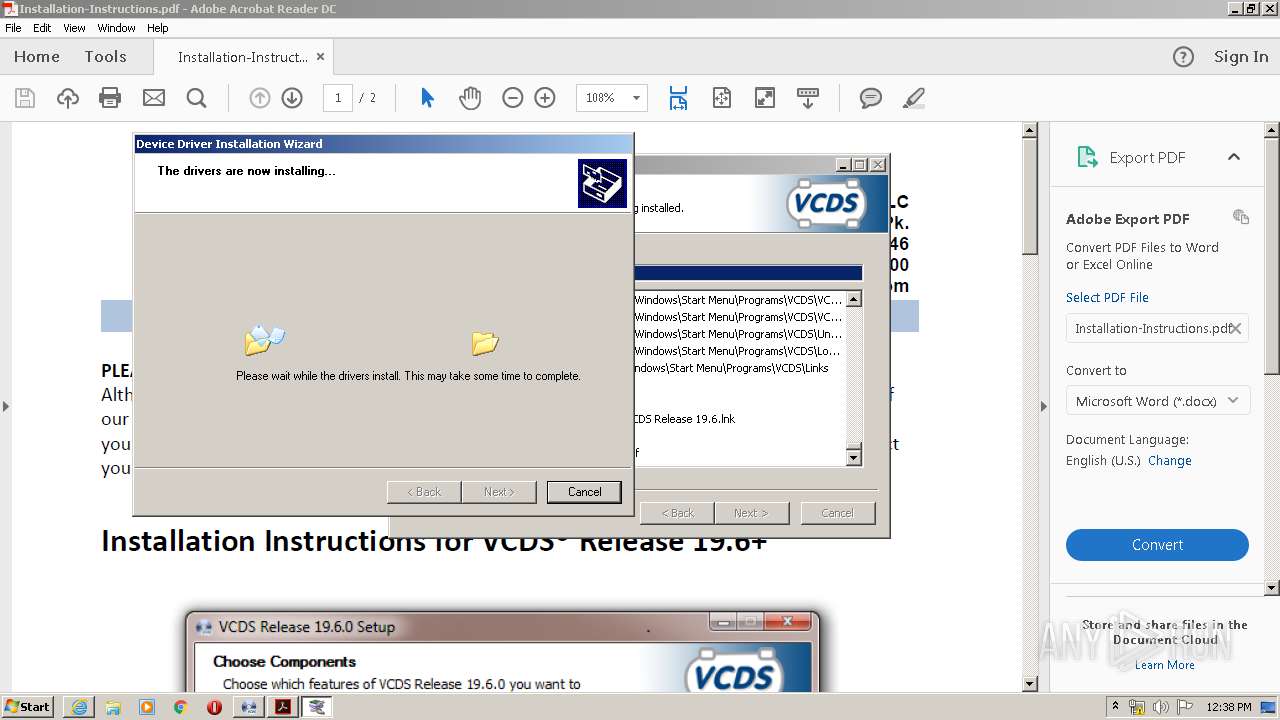Screen dimensions: 1280x720
Task: Click Sign In at top right
Action: [1241, 57]
